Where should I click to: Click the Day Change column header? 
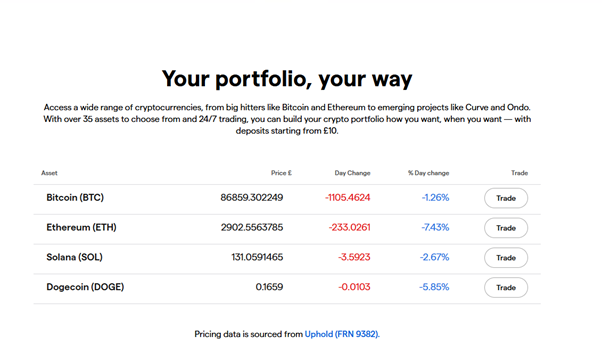point(352,173)
